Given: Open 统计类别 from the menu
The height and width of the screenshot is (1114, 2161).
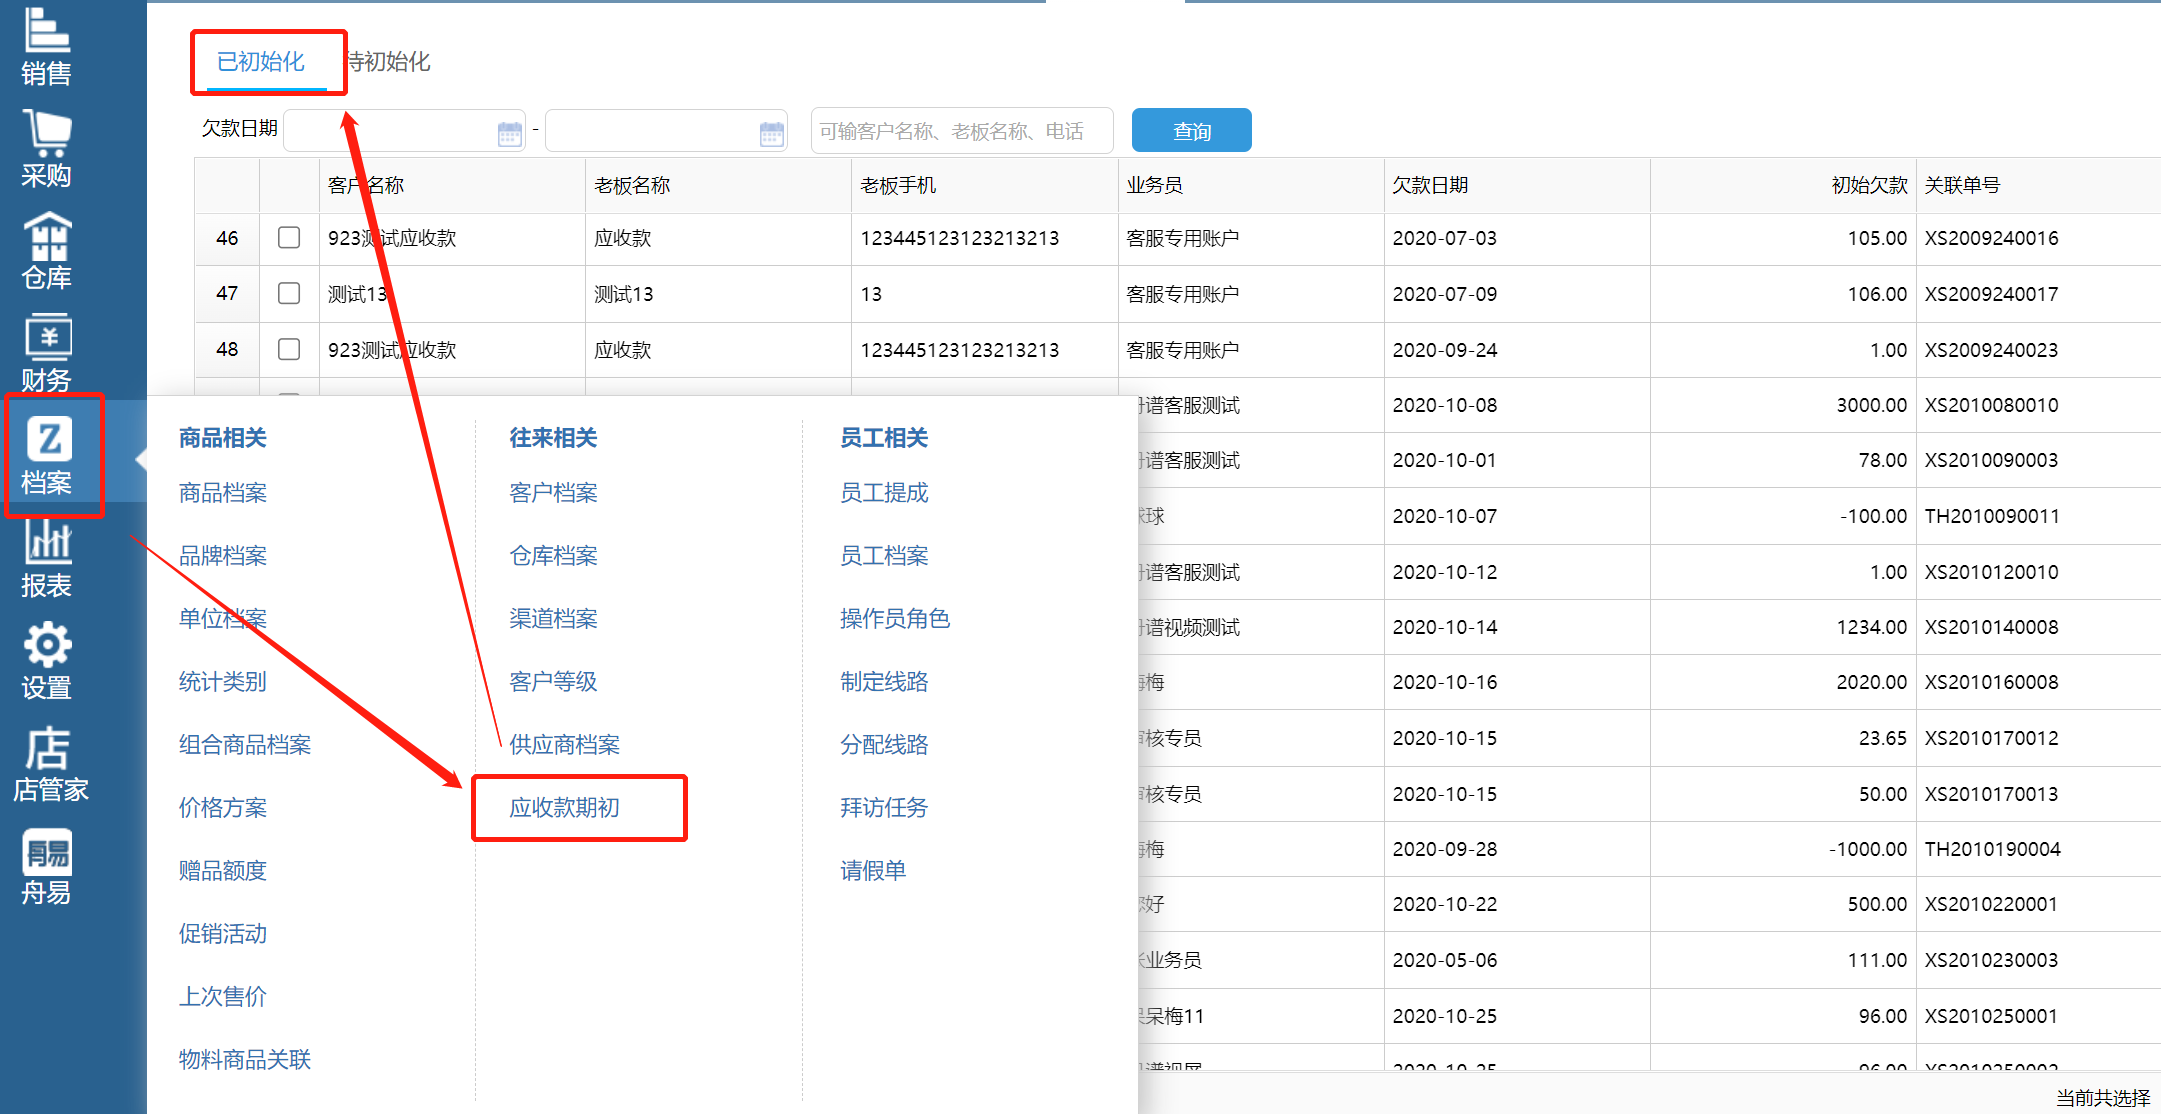Looking at the screenshot, I should click(x=223, y=682).
